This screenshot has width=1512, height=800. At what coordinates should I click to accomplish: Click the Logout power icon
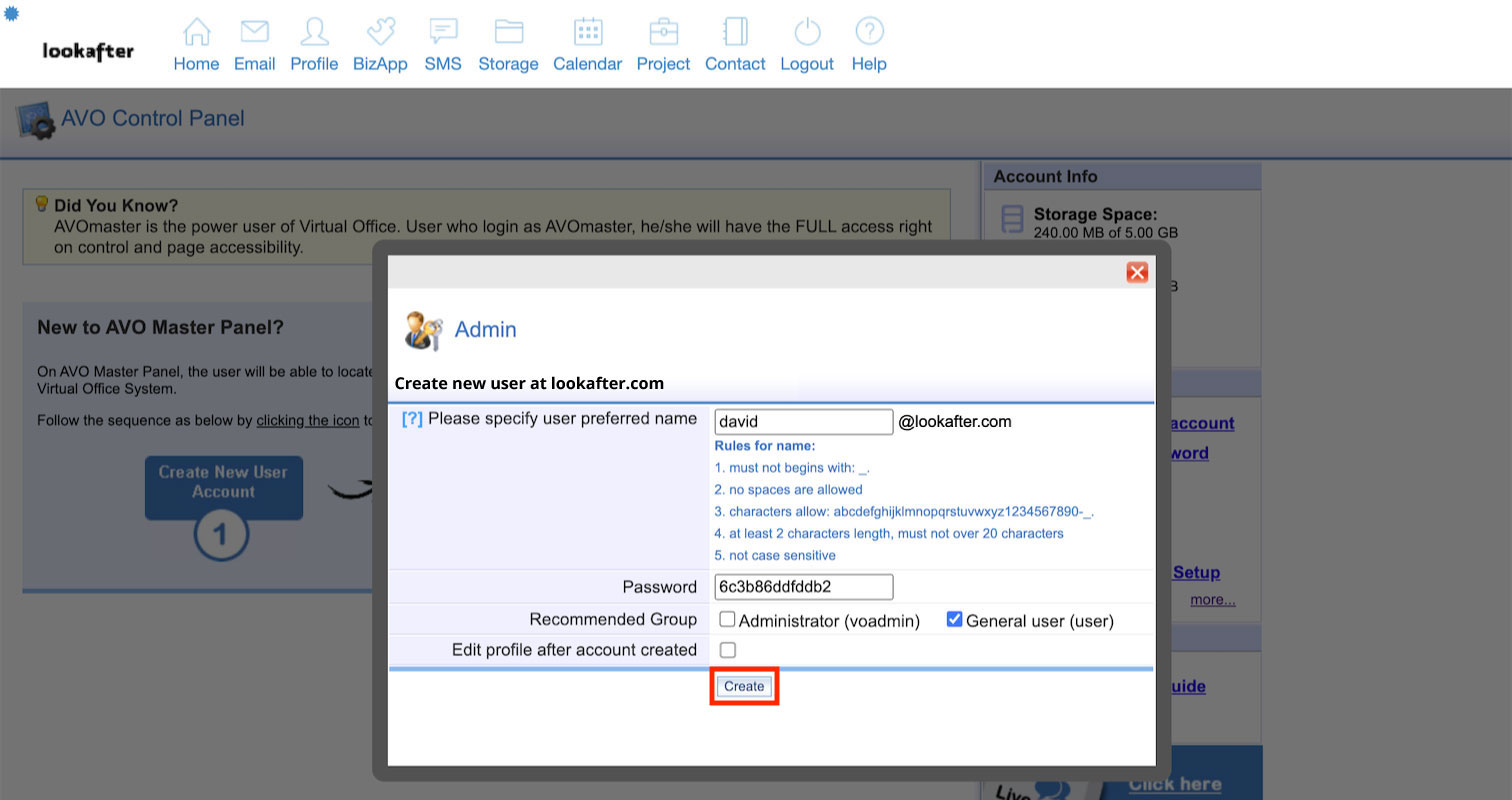[x=806, y=33]
